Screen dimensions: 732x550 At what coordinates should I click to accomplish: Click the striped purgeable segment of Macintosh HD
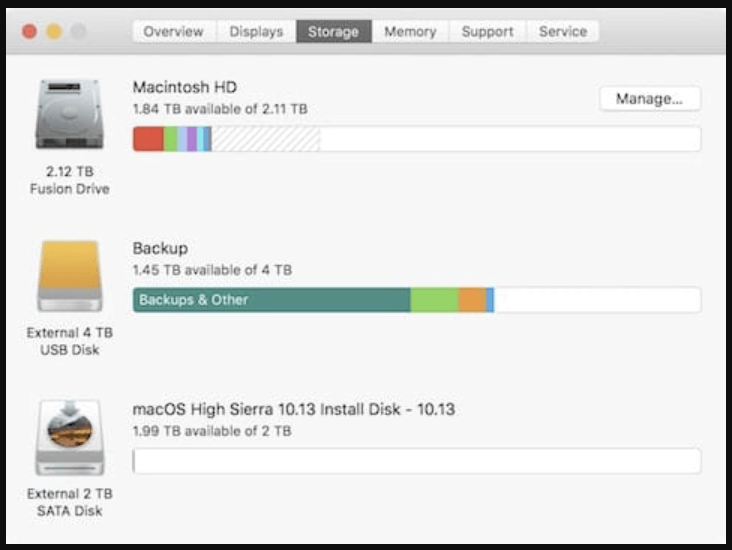[x=265, y=139]
